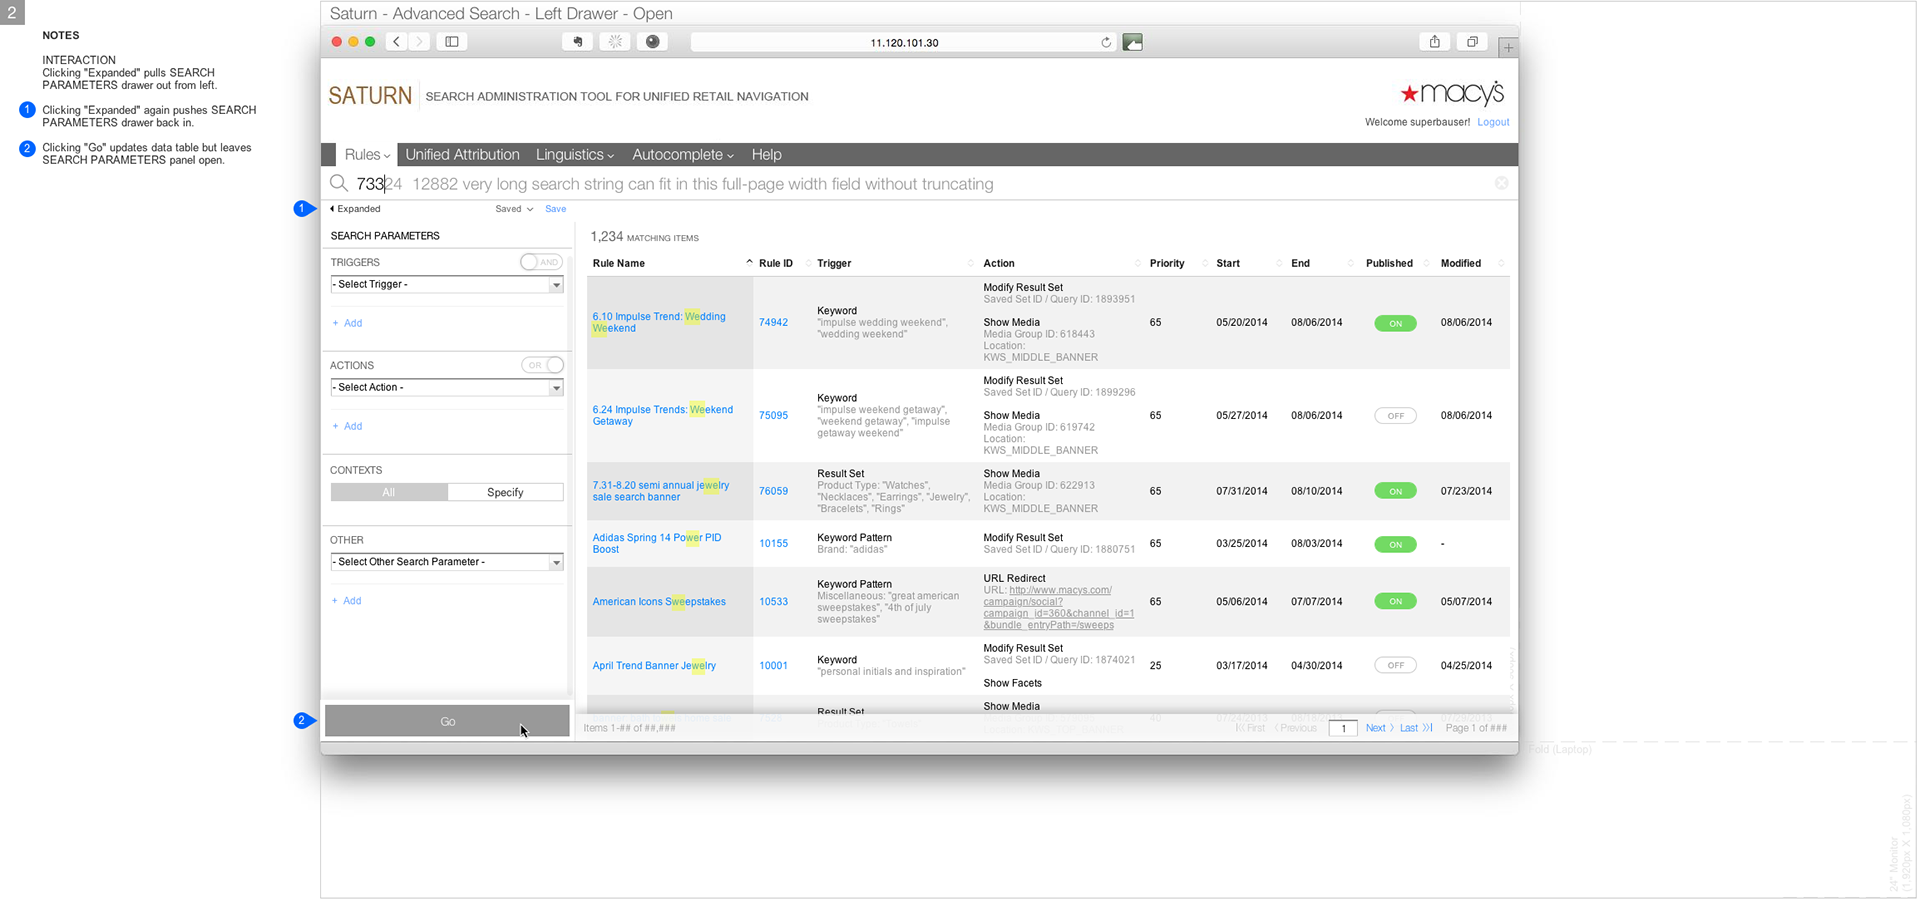Go to the Next page

[1379, 728]
